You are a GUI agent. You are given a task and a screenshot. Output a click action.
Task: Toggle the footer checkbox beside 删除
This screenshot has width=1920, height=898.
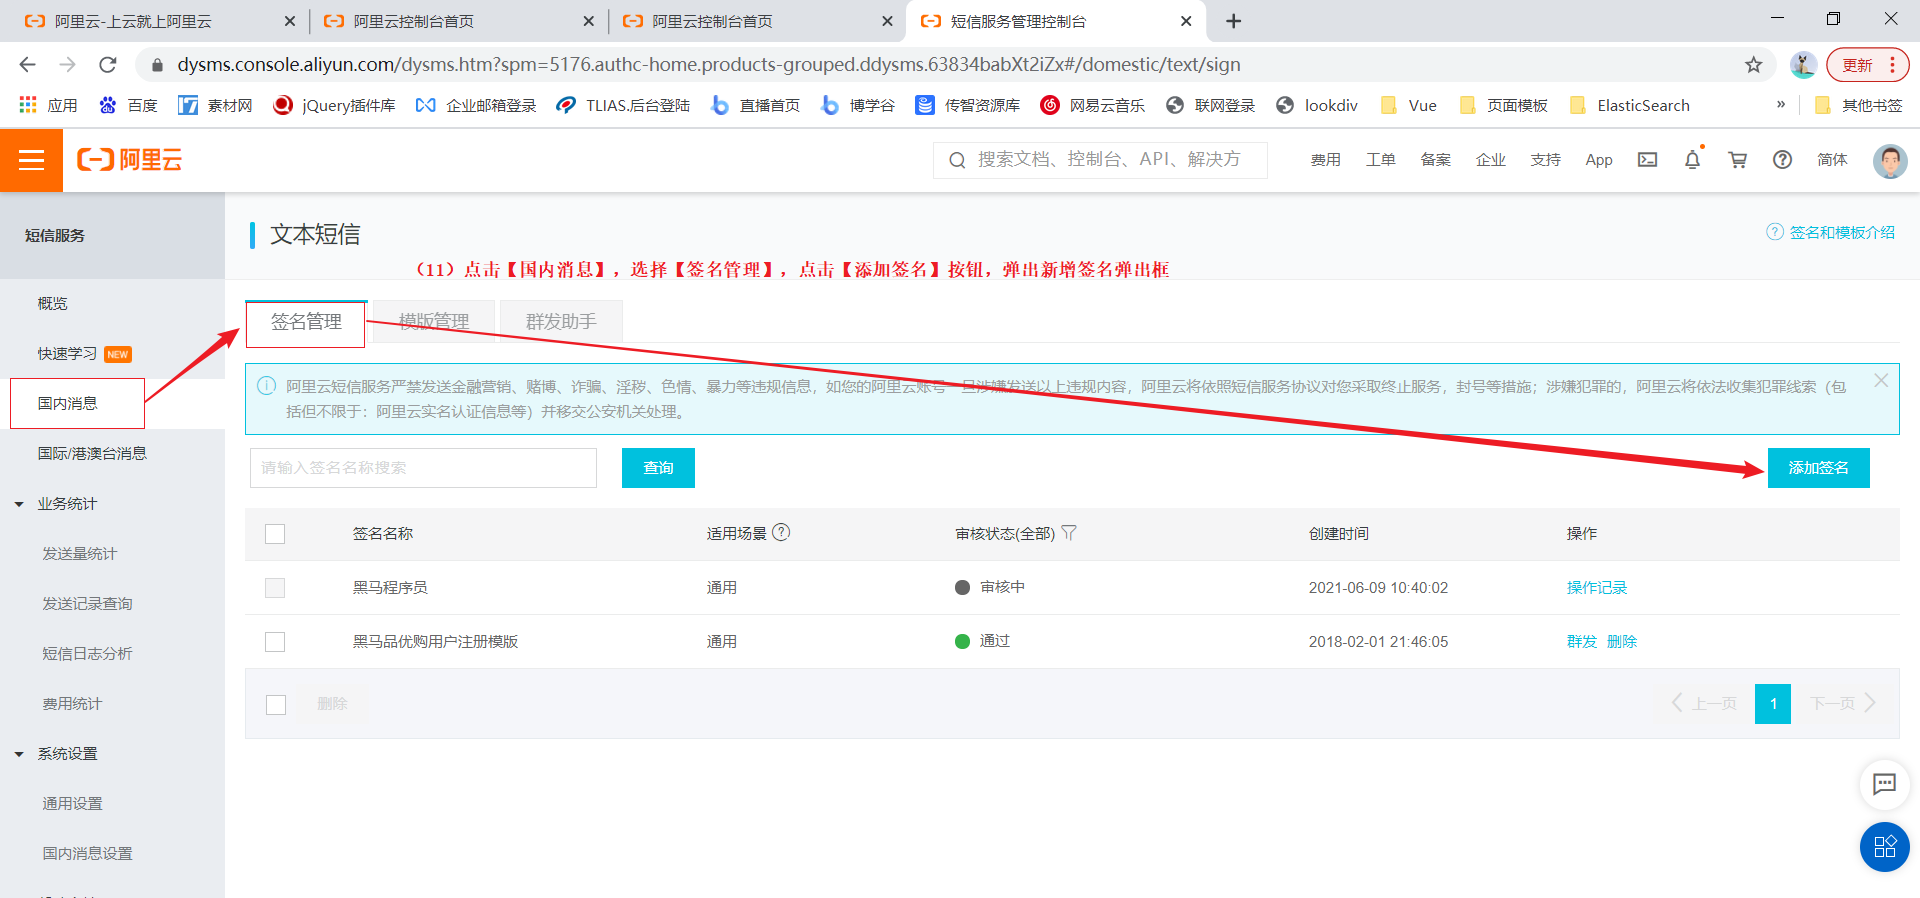(x=276, y=705)
